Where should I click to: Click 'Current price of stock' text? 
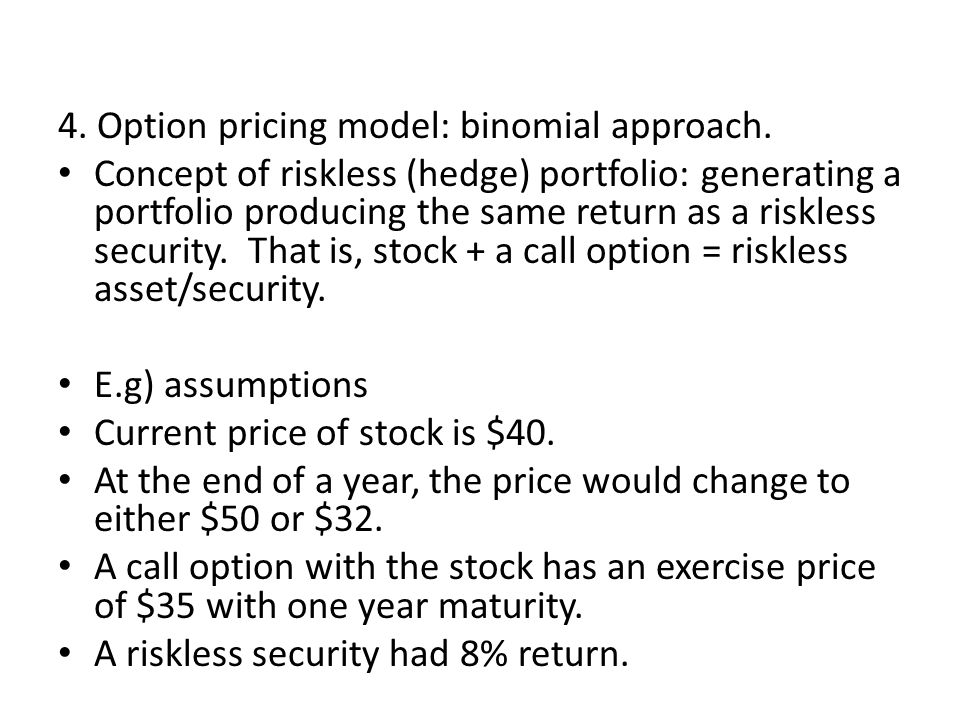point(270,433)
